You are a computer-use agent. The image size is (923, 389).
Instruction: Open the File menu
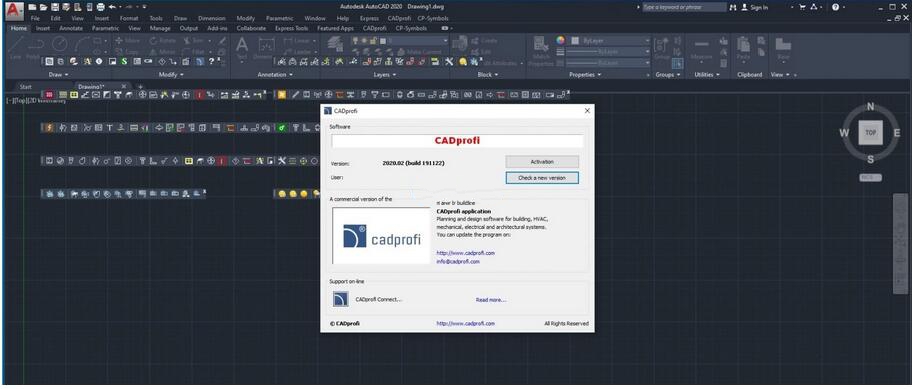(35, 18)
